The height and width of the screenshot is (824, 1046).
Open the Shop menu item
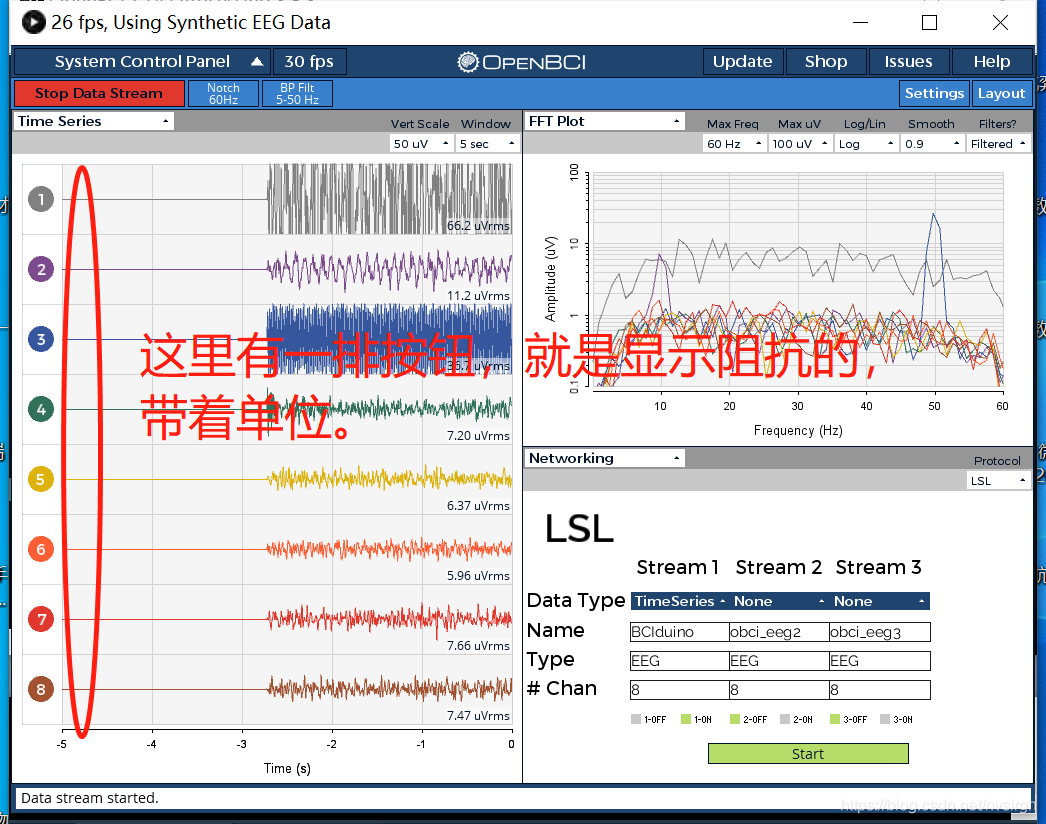[826, 61]
